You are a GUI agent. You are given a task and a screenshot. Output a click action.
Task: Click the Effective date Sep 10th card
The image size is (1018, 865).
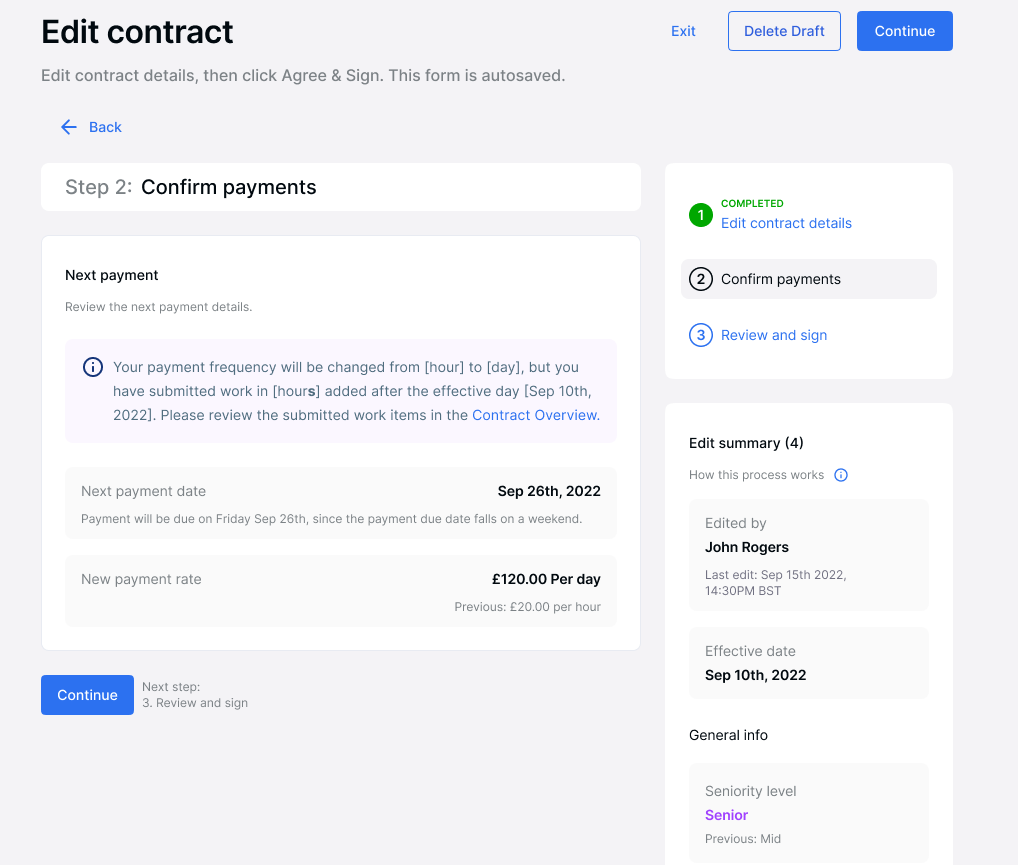(x=808, y=663)
